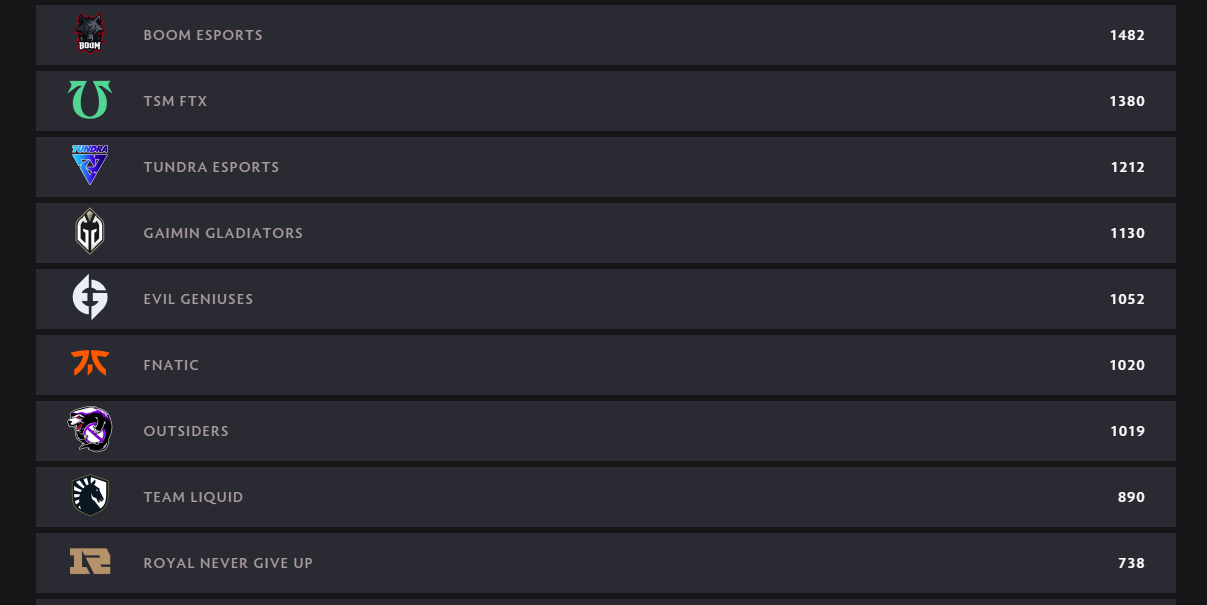Click the BOOM Esports wolf logo
This screenshot has height=605, width=1207.
click(x=90, y=34)
